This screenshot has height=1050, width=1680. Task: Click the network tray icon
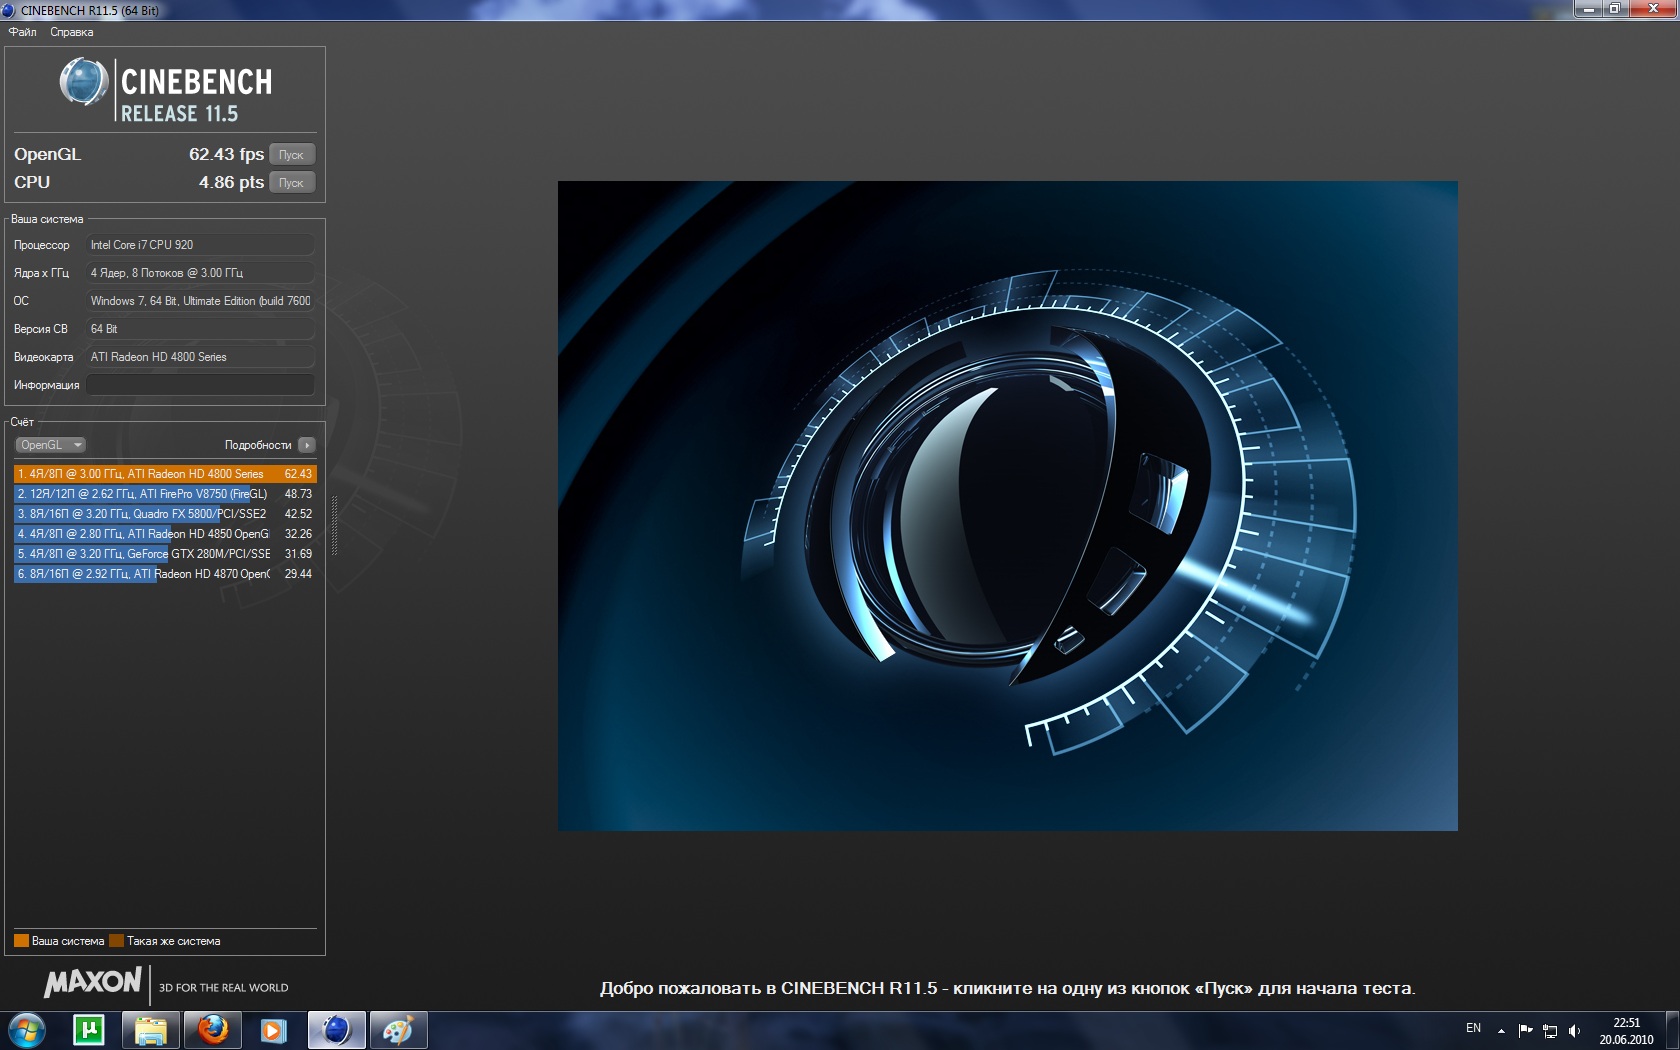pos(1550,1030)
